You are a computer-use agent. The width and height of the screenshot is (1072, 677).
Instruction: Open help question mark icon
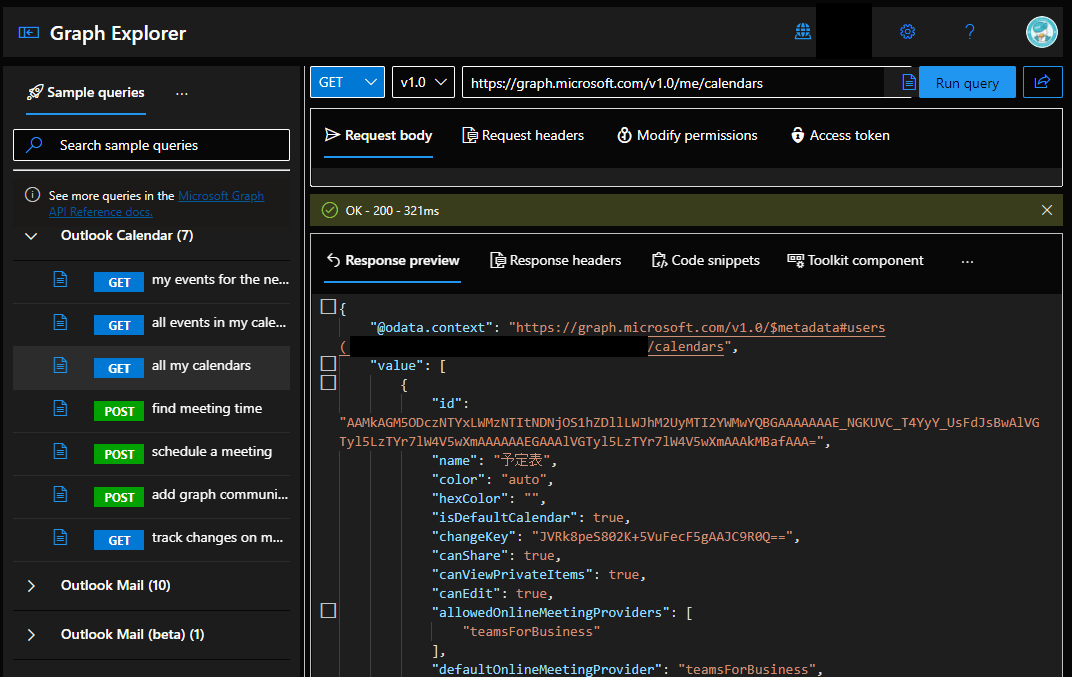click(x=969, y=31)
